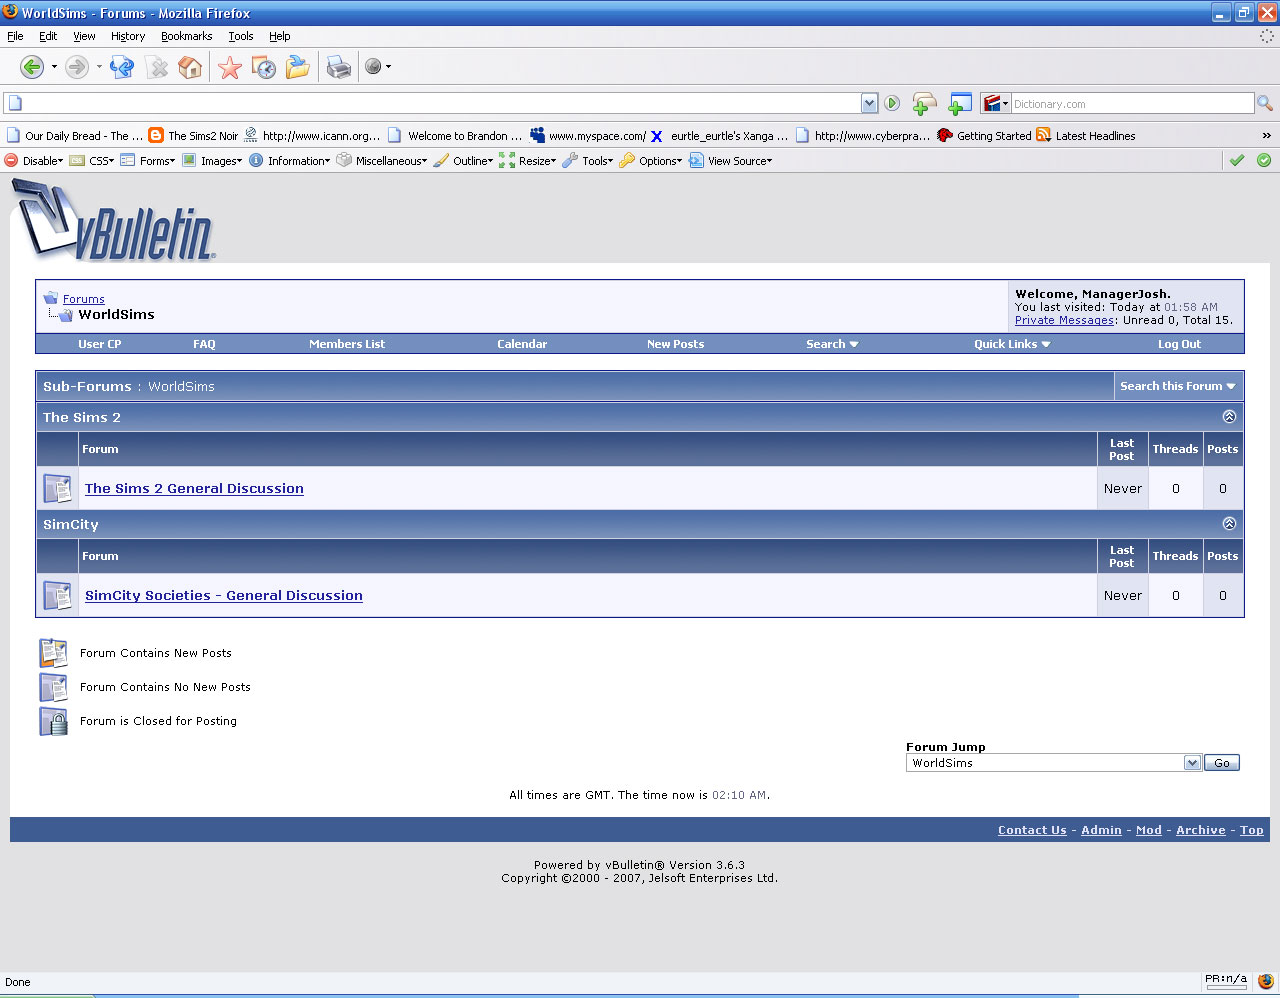1280x998 pixels.
Task: Collapse the SimCity category
Action: click(1230, 524)
